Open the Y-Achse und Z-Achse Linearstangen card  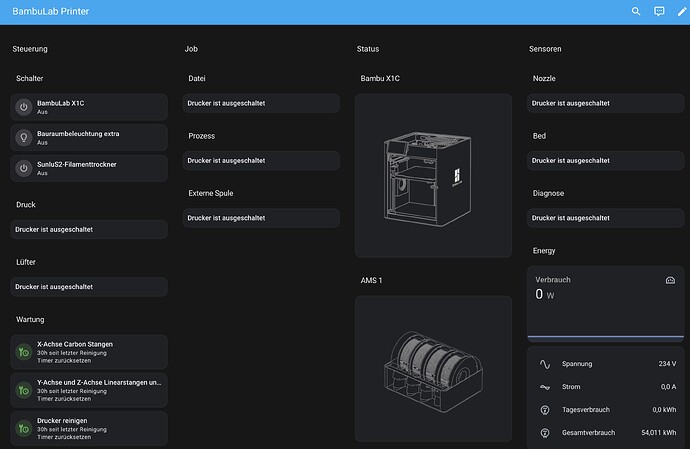pyautogui.click(x=89, y=390)
